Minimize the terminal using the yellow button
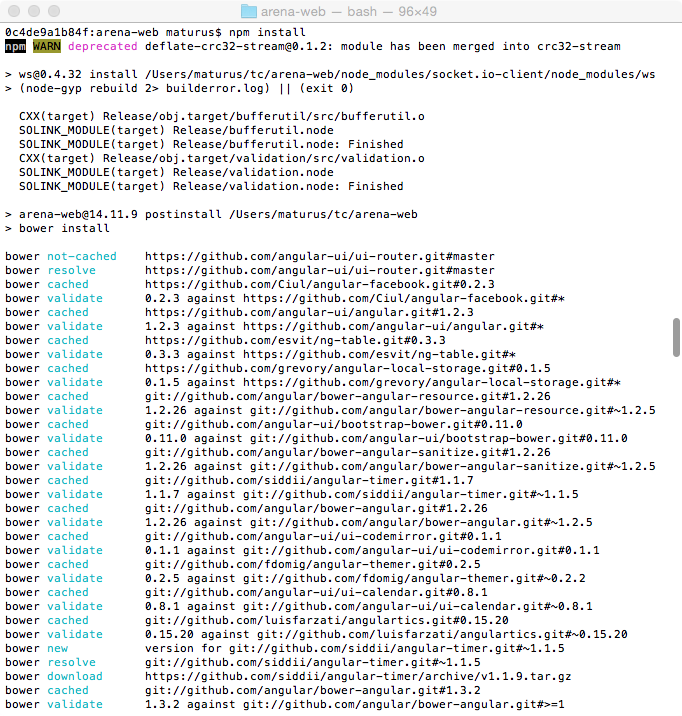The width and height of the screenshot is (682, 716). pos(33,11)
